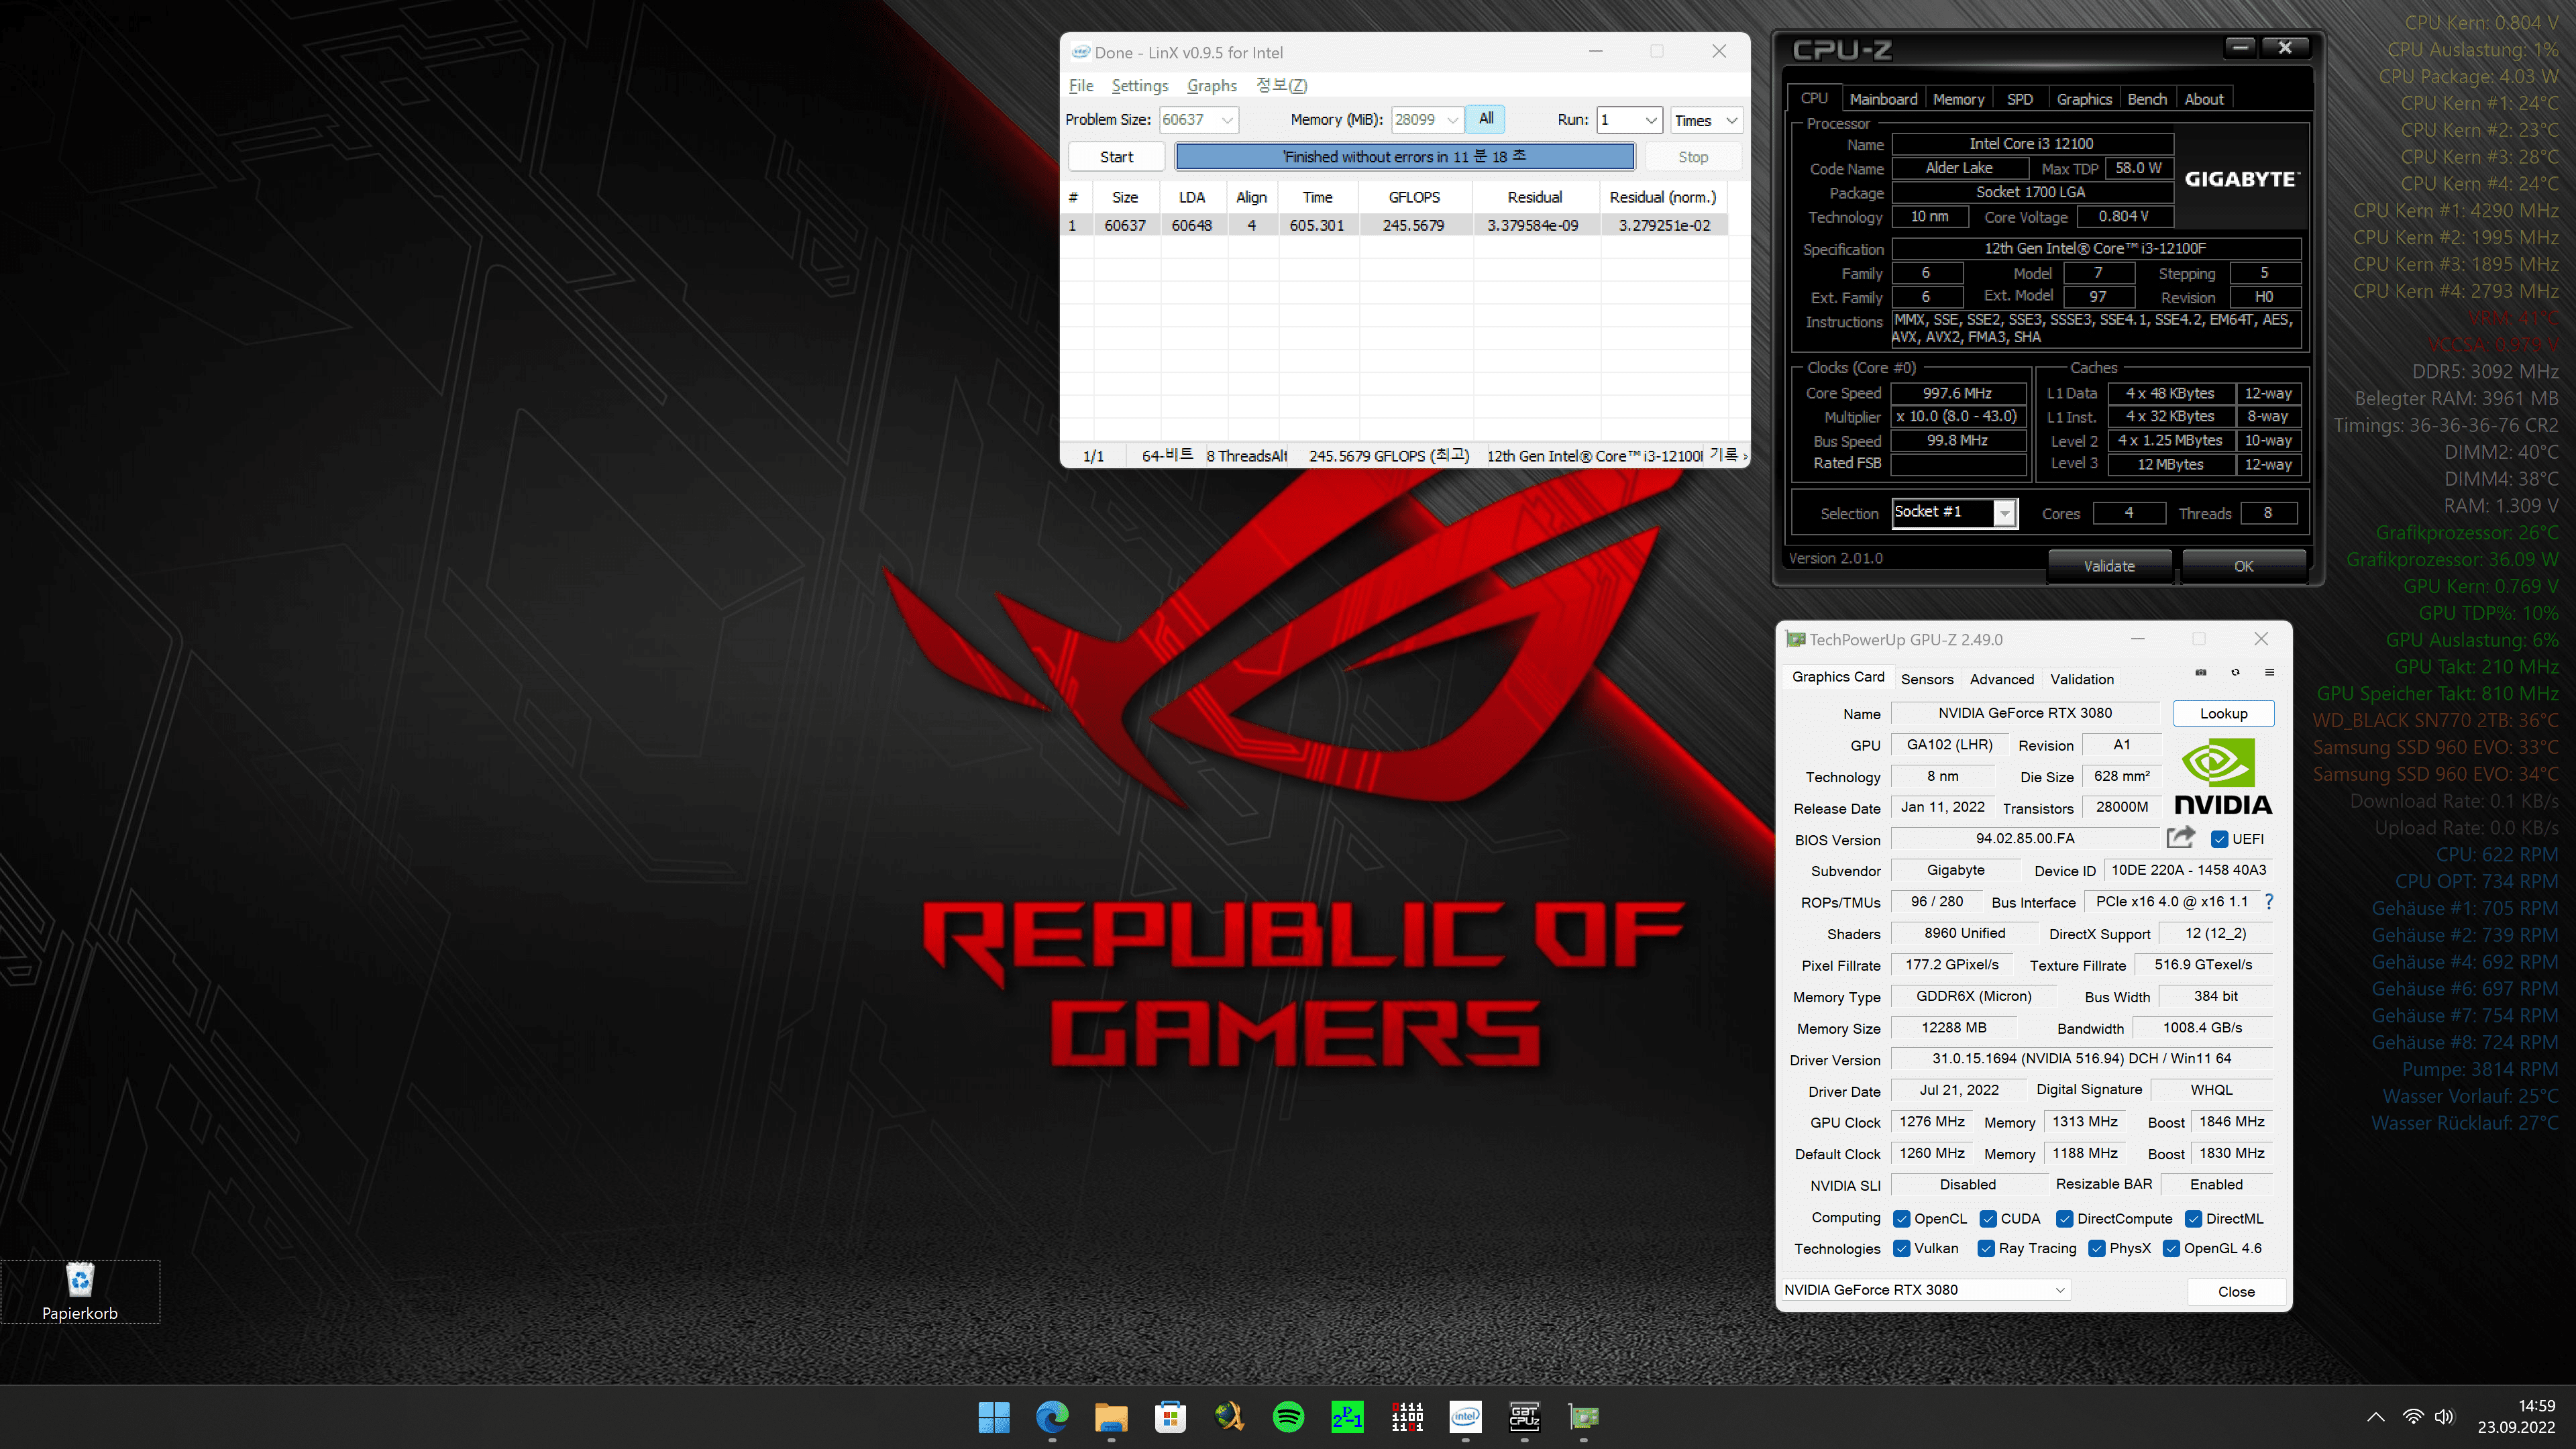Viewport: 2576px width, 1449px height.
Task: Toggle the PhysX checkbox
Action: (x=2097, y=1249)
